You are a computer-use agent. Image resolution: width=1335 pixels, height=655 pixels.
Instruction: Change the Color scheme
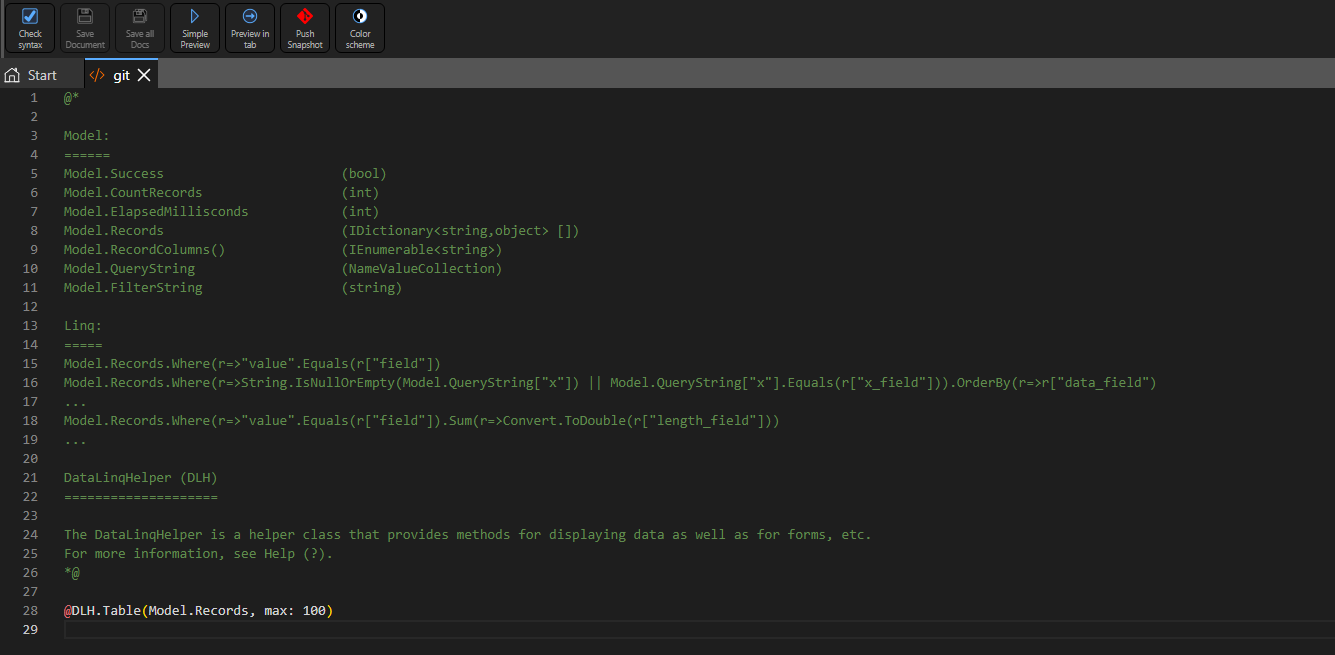point(360,28)
